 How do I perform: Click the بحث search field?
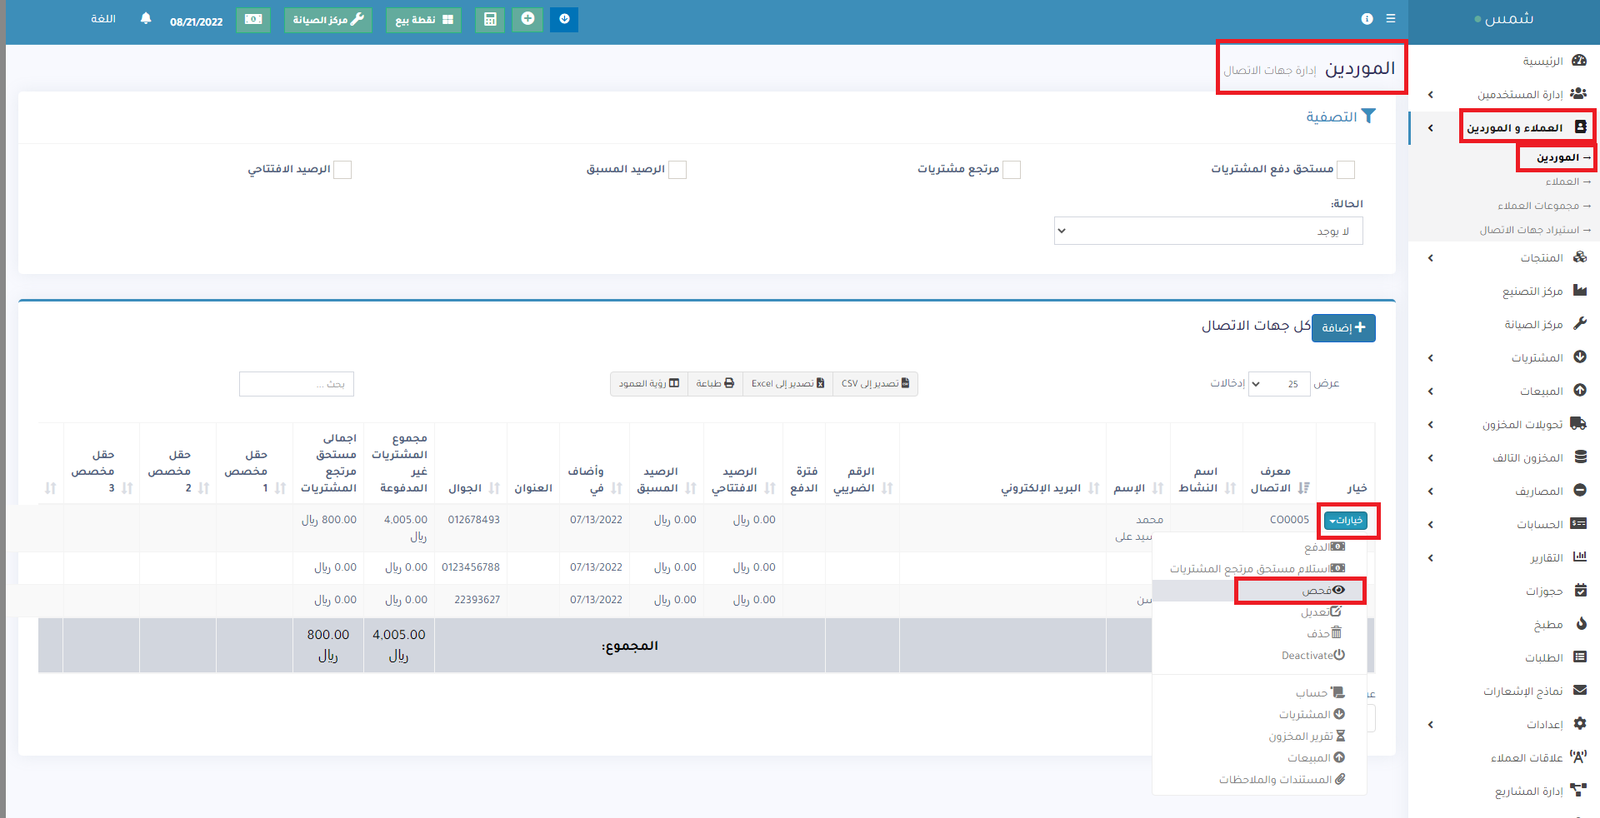coord(297,384)
